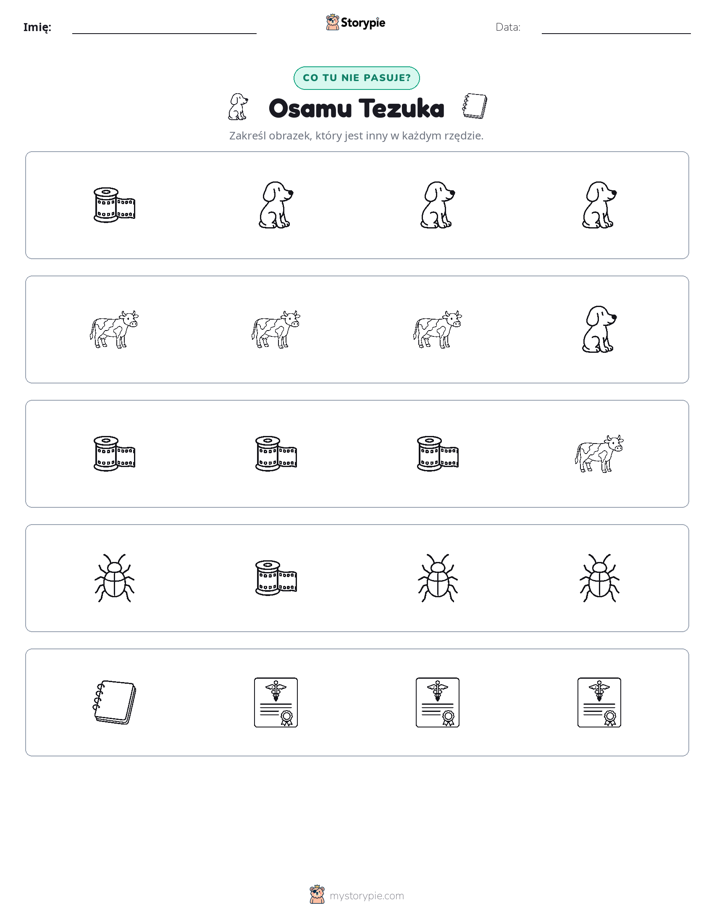Click the Imię name line field
The width and height of the screenshot is (714, 924).
pyautogui.click(x=164, y=27)
